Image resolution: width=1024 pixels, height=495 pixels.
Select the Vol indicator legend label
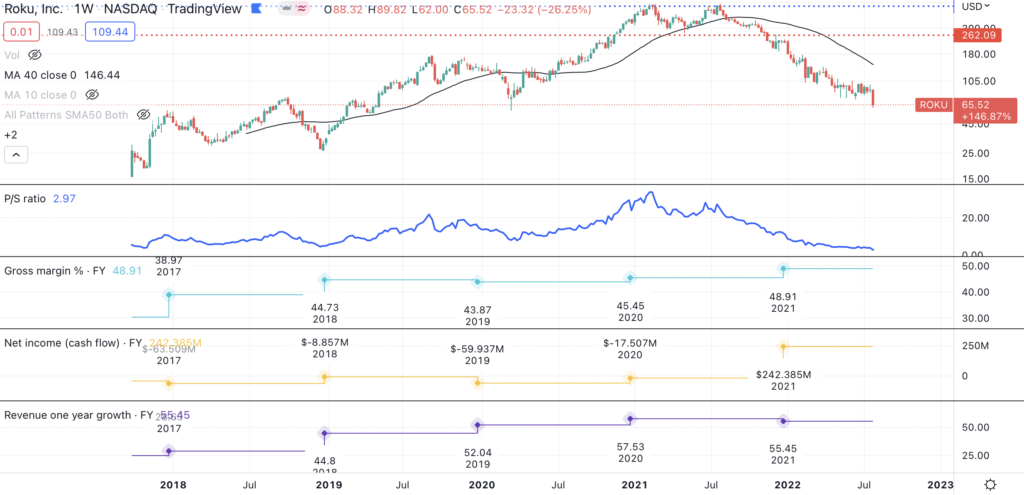tap(13, 55)
